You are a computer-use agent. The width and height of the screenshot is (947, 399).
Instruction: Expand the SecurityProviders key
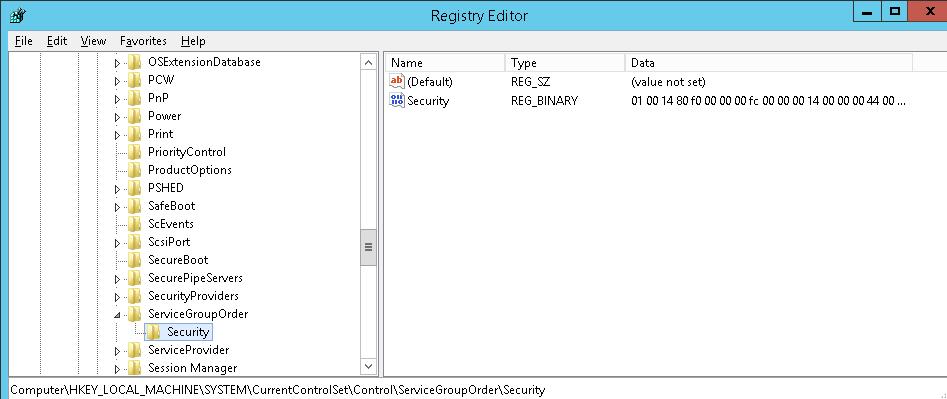(117, 297)
